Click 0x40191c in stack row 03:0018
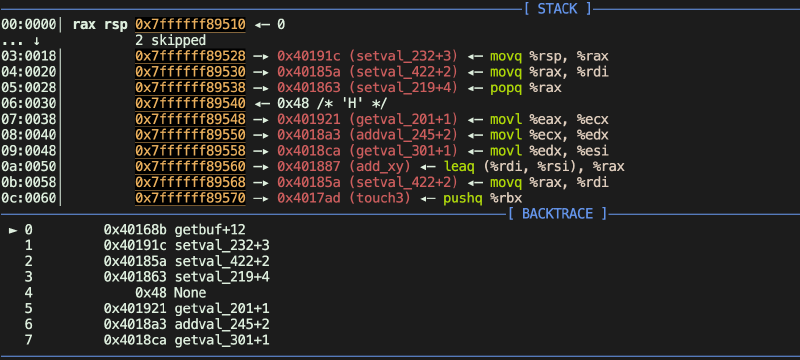 (x=309, y=56)
